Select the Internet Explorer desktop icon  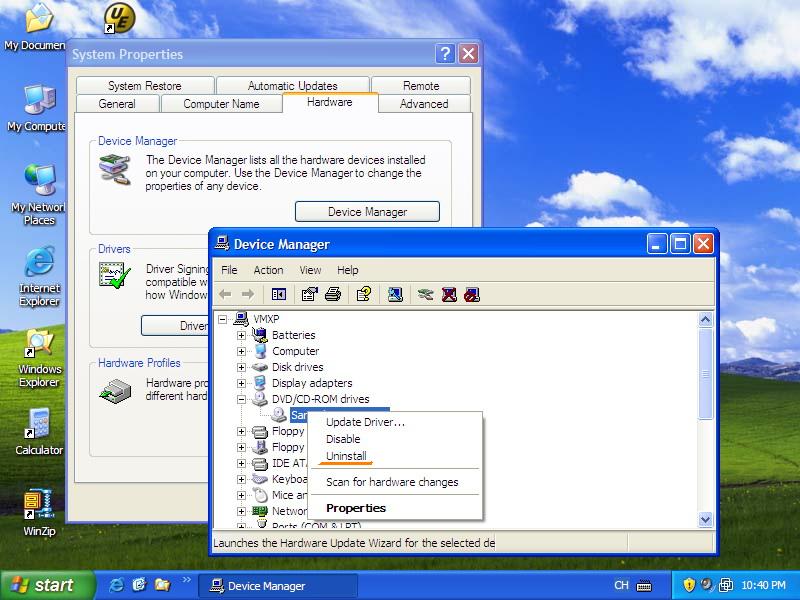pos(39,277)
